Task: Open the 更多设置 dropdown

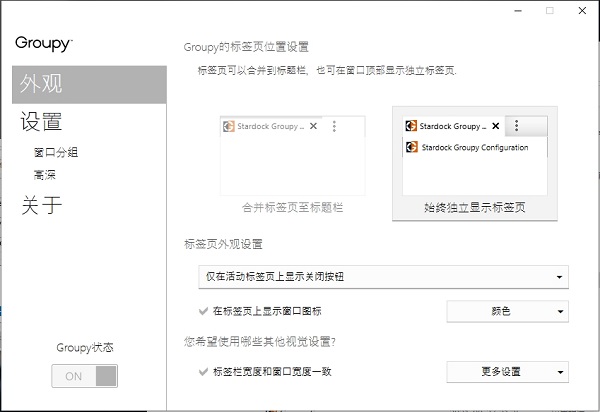Action: click(x=507, y=372)
